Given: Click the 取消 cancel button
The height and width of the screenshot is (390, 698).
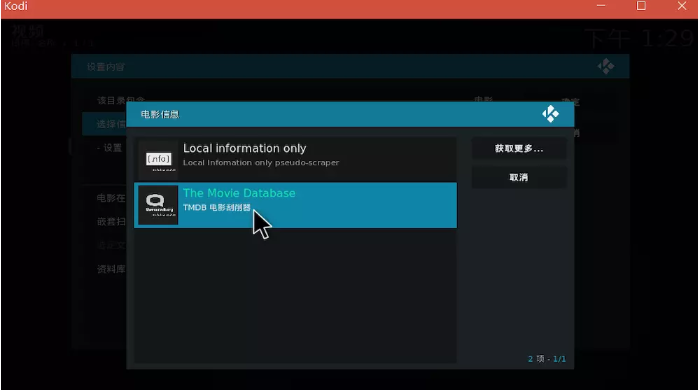Looking at the screenshot, I should (519, 177).
